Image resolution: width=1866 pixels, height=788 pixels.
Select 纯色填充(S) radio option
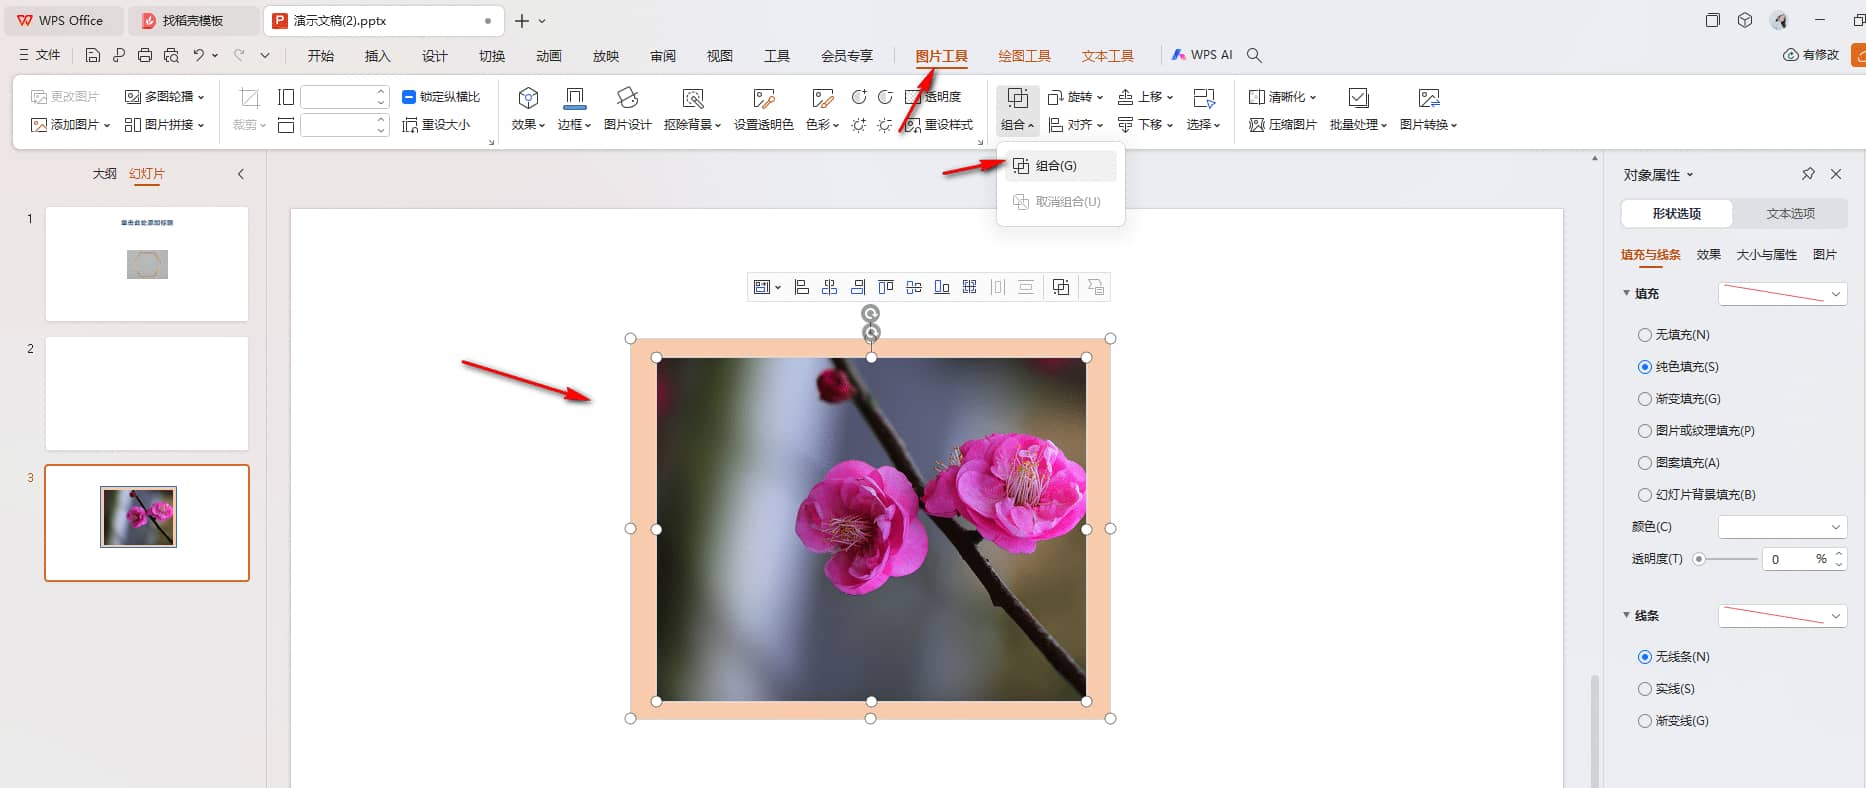pos(1644,367)
